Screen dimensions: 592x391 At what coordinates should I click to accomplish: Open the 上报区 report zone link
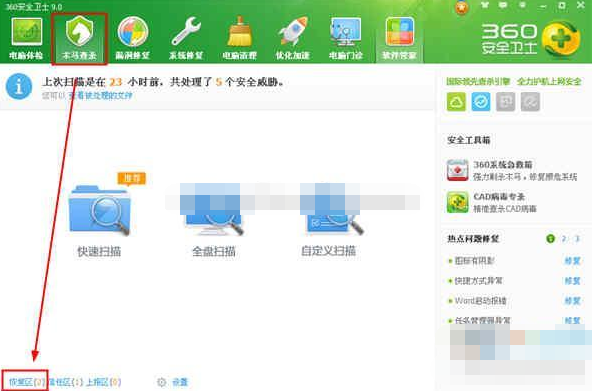[104, 382]
